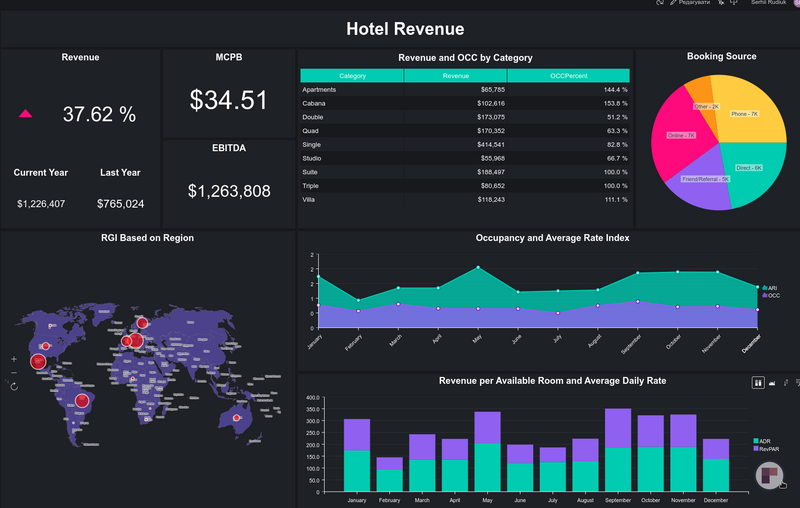Image resolution: width=800 pixels, height=508 pixels.
Task: Click the refresh icon in top bar
Action: click(660, 3)
